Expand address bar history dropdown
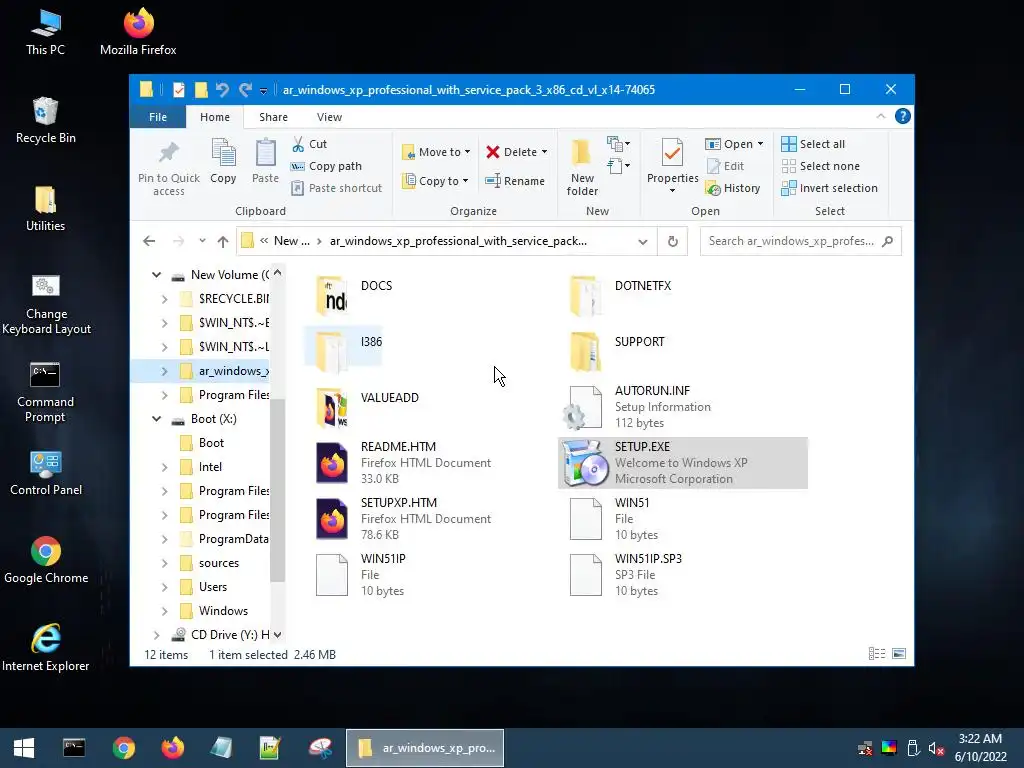This screenshot has height=768, width=1024. (643, 242)
